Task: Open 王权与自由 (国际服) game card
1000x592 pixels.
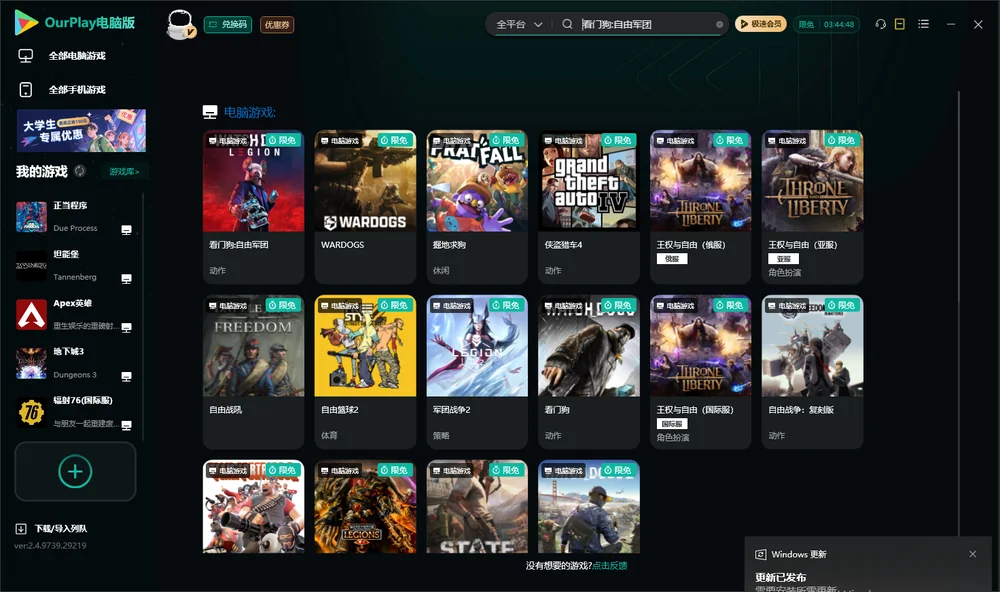Action: point(700,372)
